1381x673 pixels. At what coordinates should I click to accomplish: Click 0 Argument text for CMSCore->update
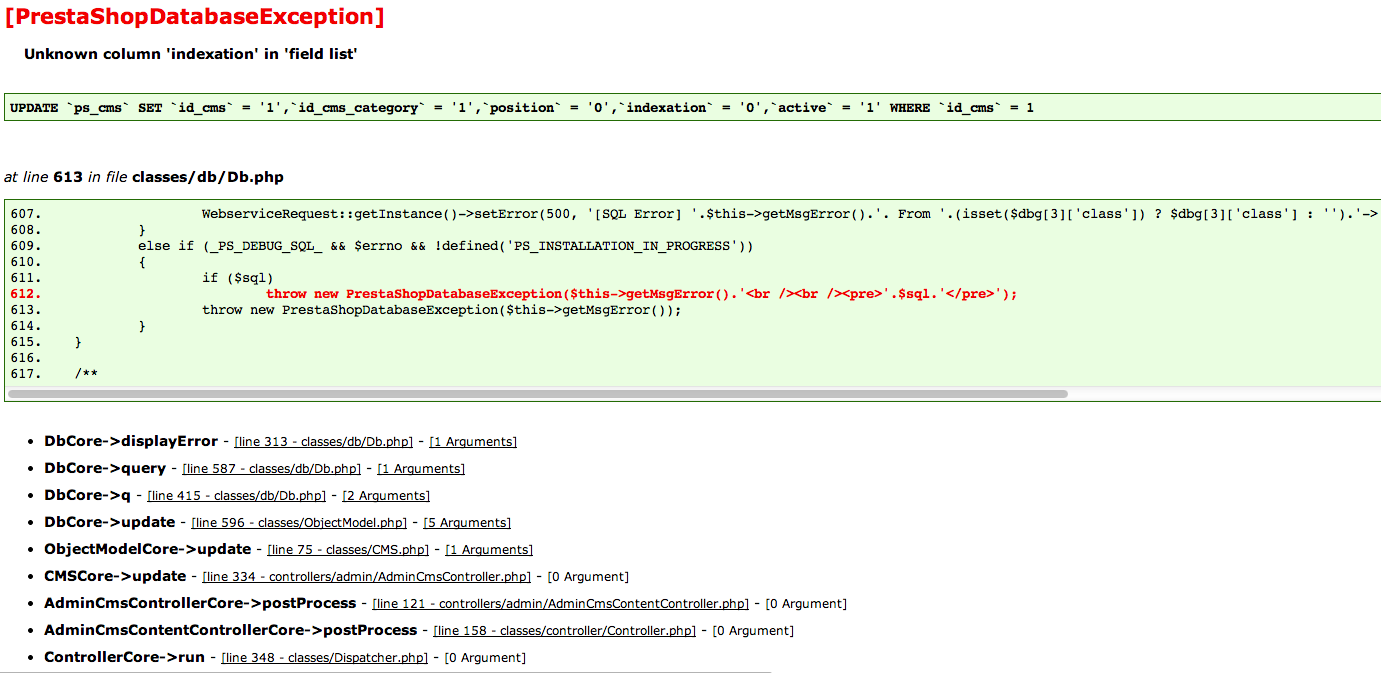588,576
